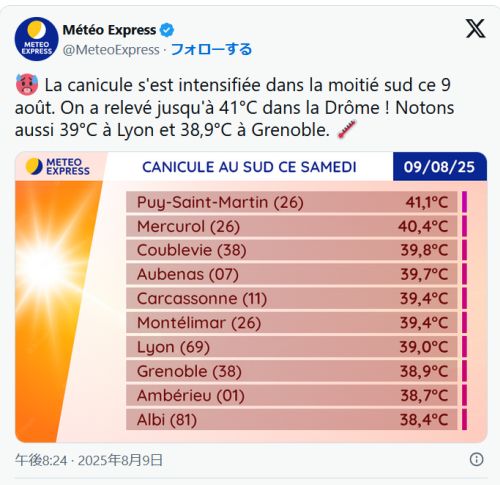Click the Puy-Saint-Martin 41,1°C row

(x=292, y=202)
